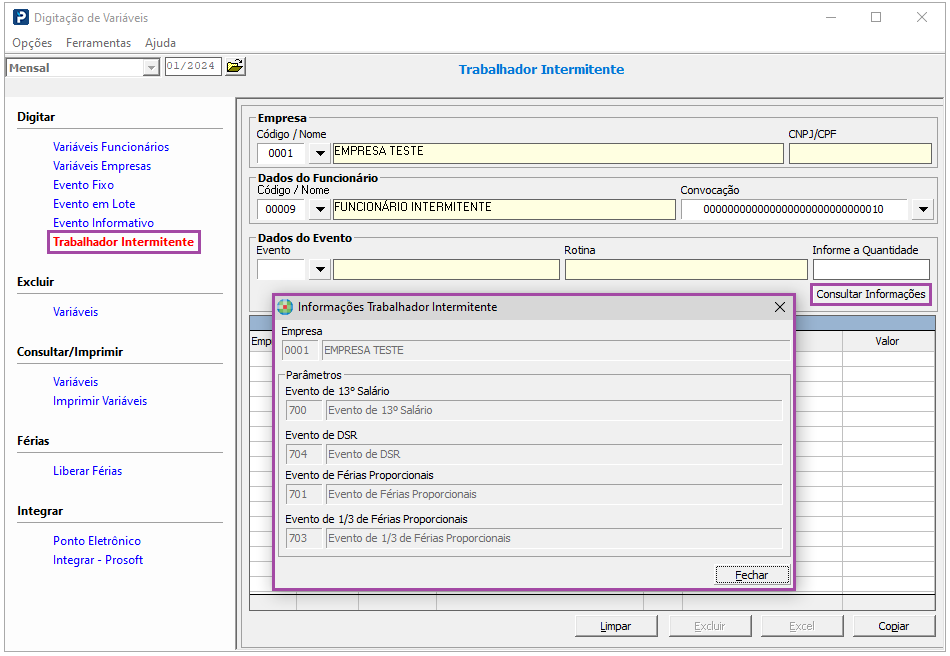Click the FUNCIONÁRIO INTERMITENTE name field
Screen dimensions: 950x656
(504, 210)
